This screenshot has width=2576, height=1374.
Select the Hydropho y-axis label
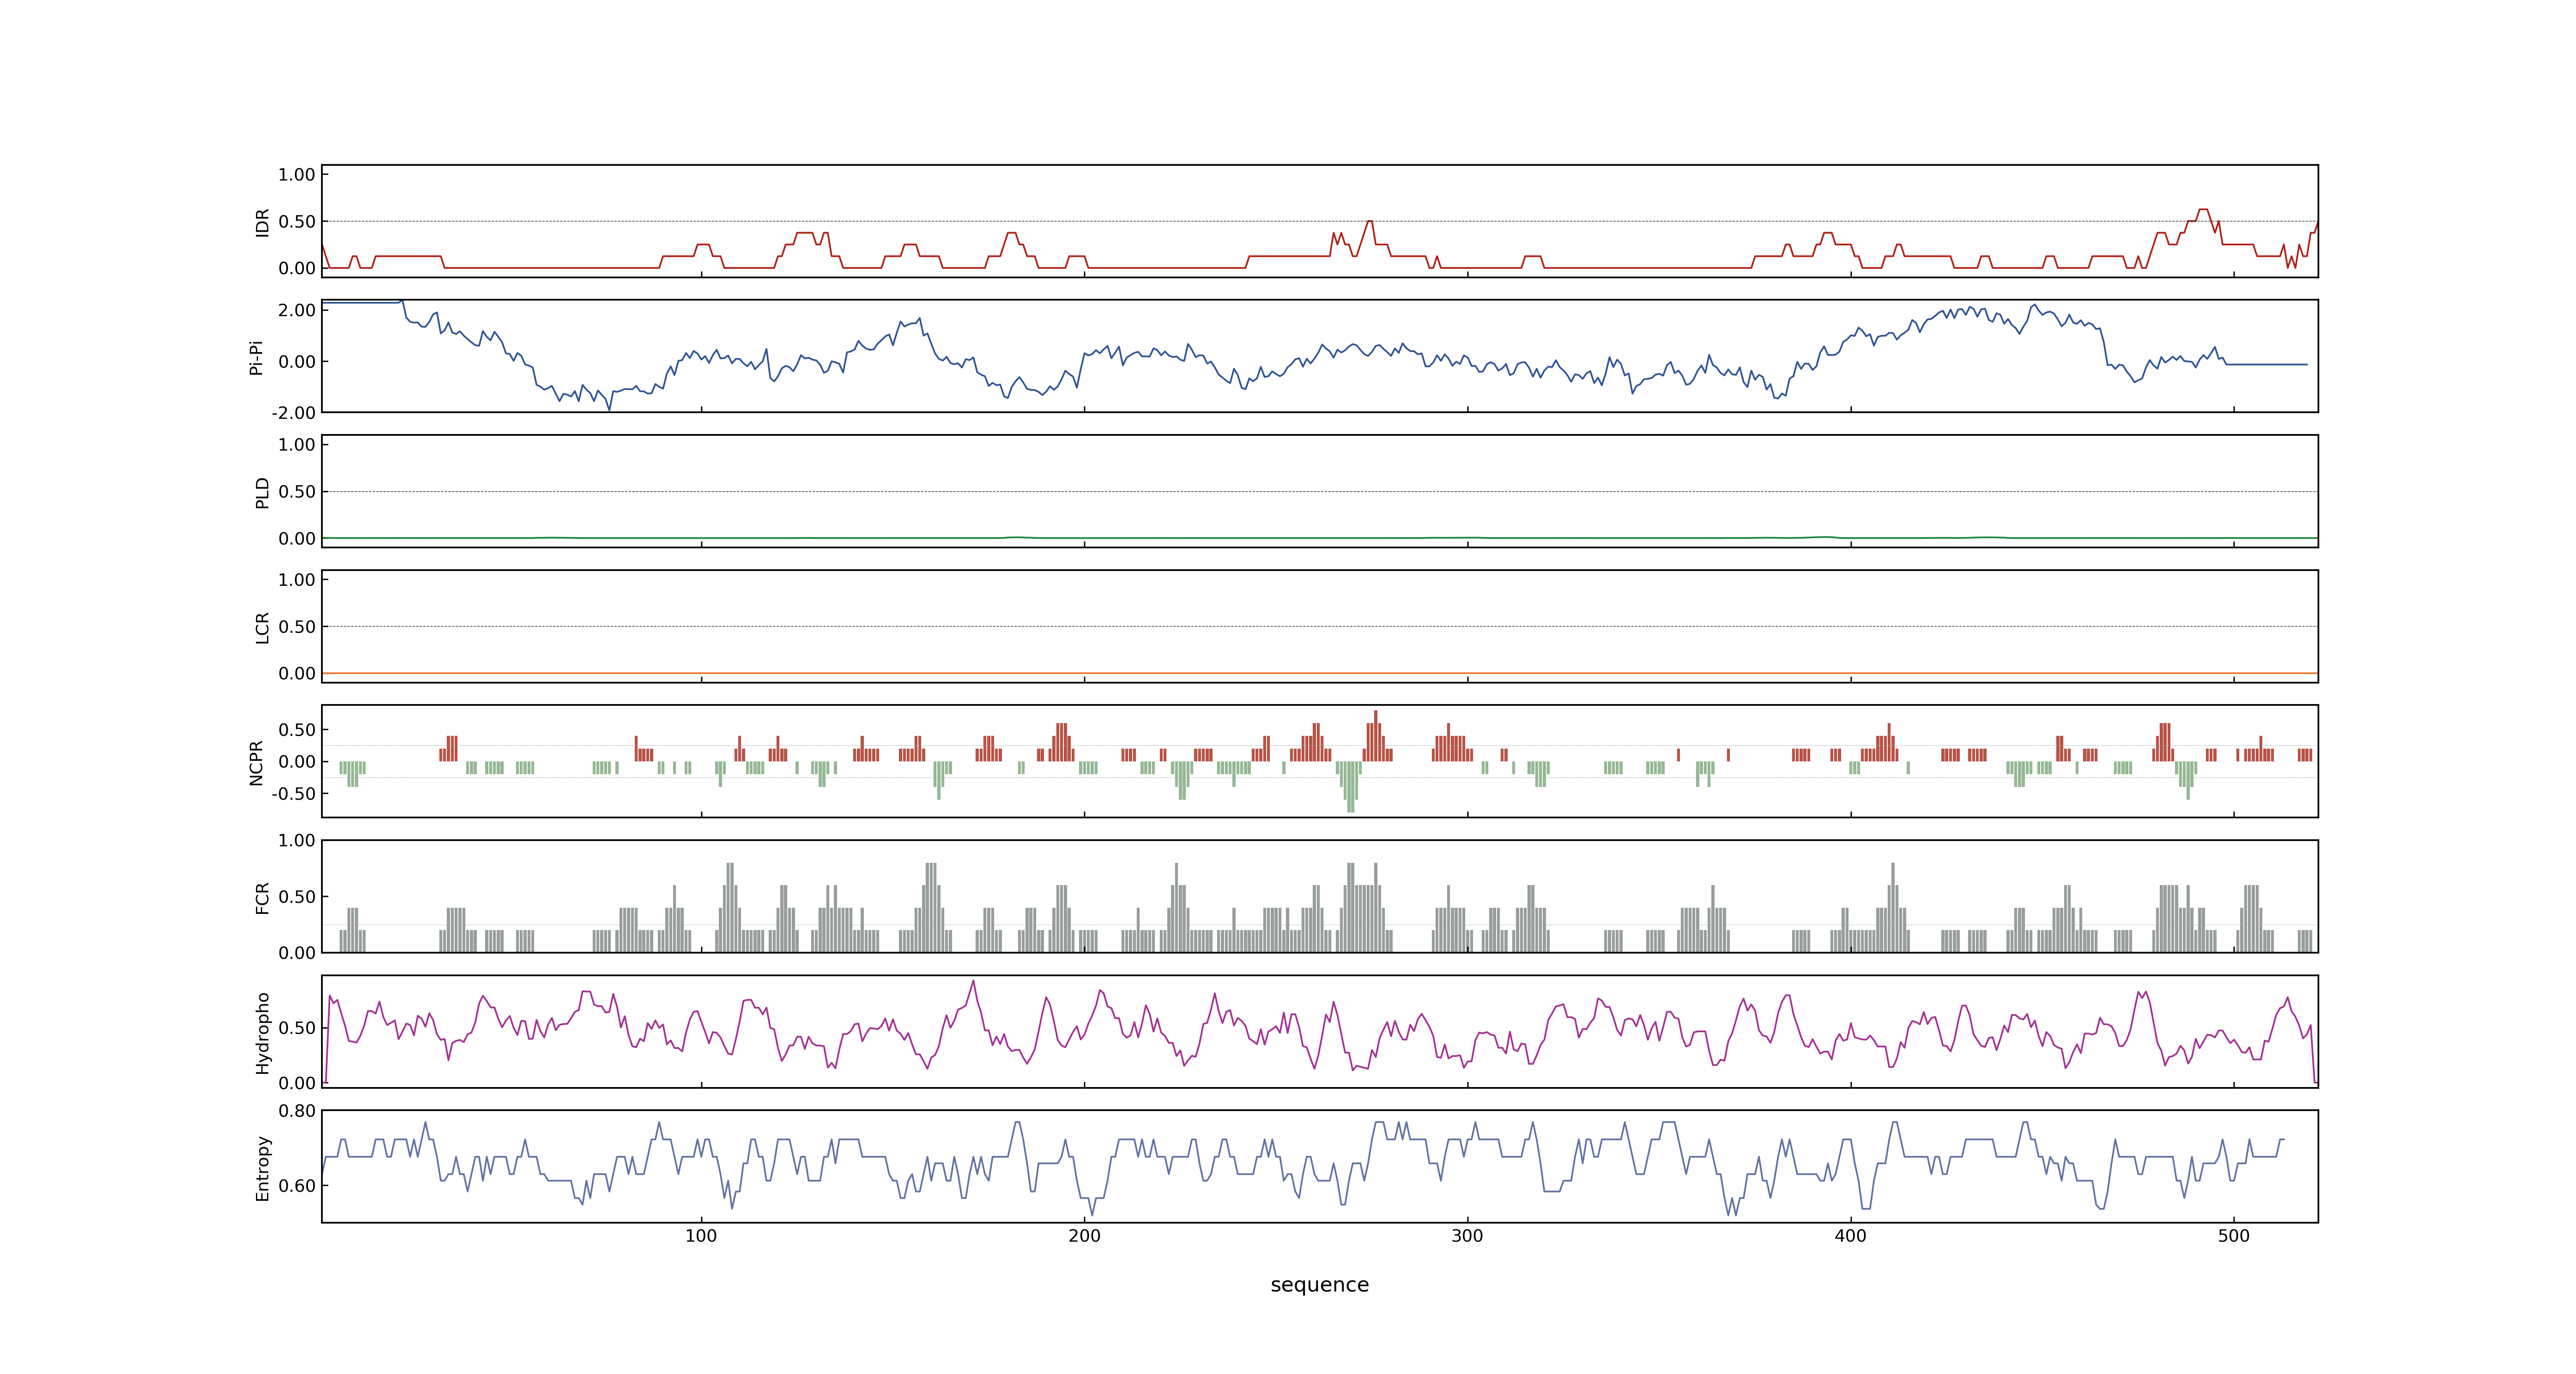262,1033
